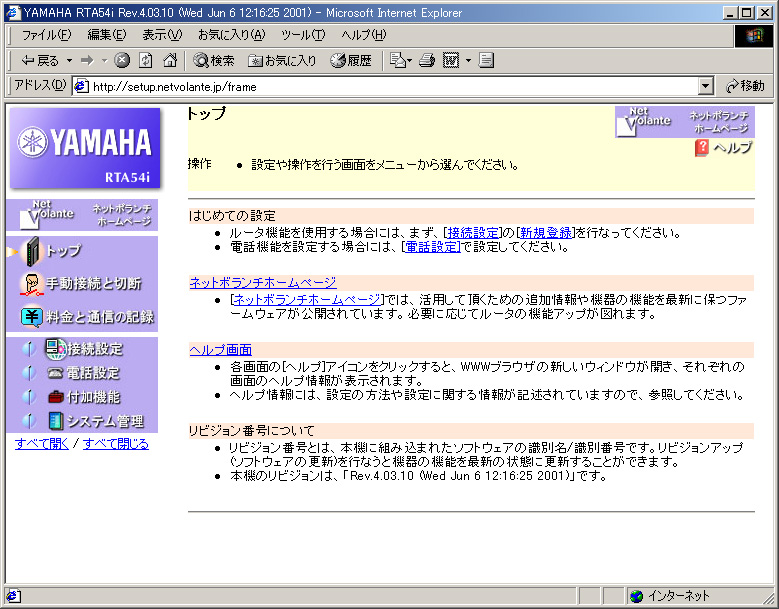Click the Refresh page toolbar icon

click(146, 60)
